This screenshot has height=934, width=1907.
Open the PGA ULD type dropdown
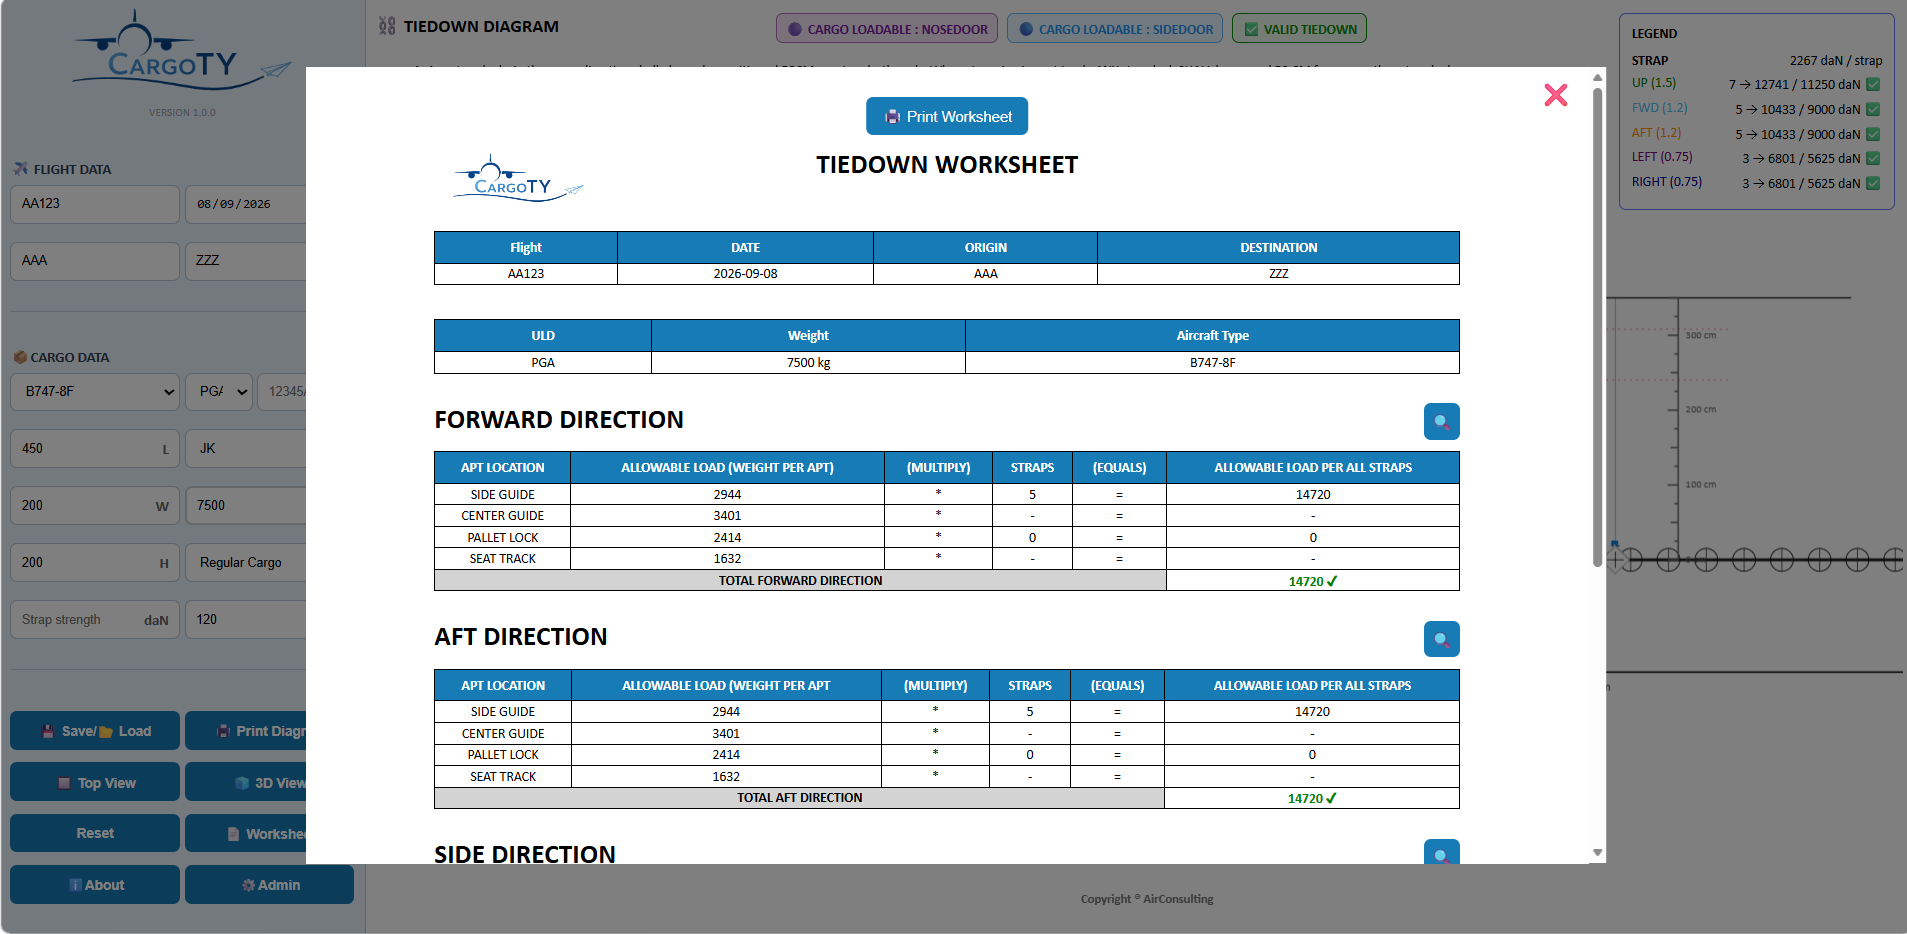pyautogui.click(x=218, y=392)
